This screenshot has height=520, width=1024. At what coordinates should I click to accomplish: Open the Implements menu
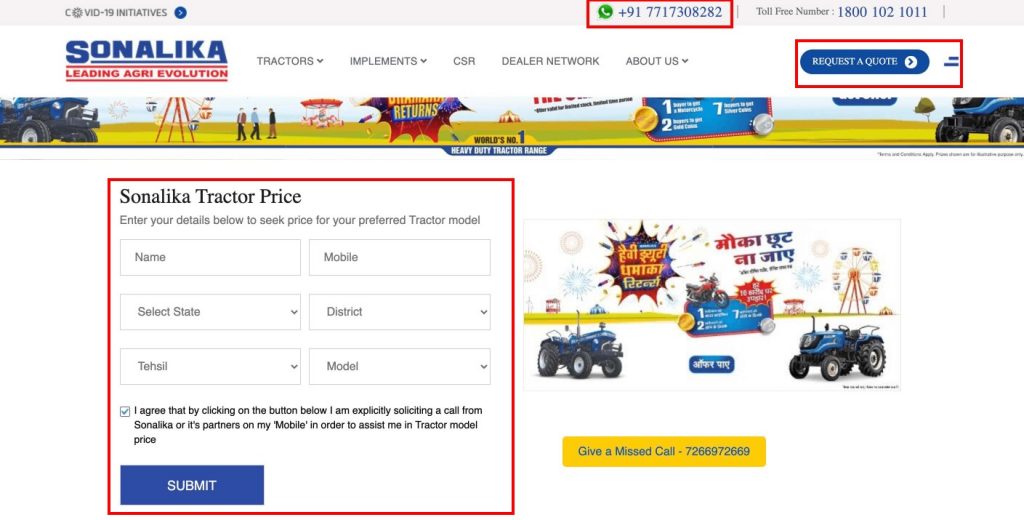388,61
